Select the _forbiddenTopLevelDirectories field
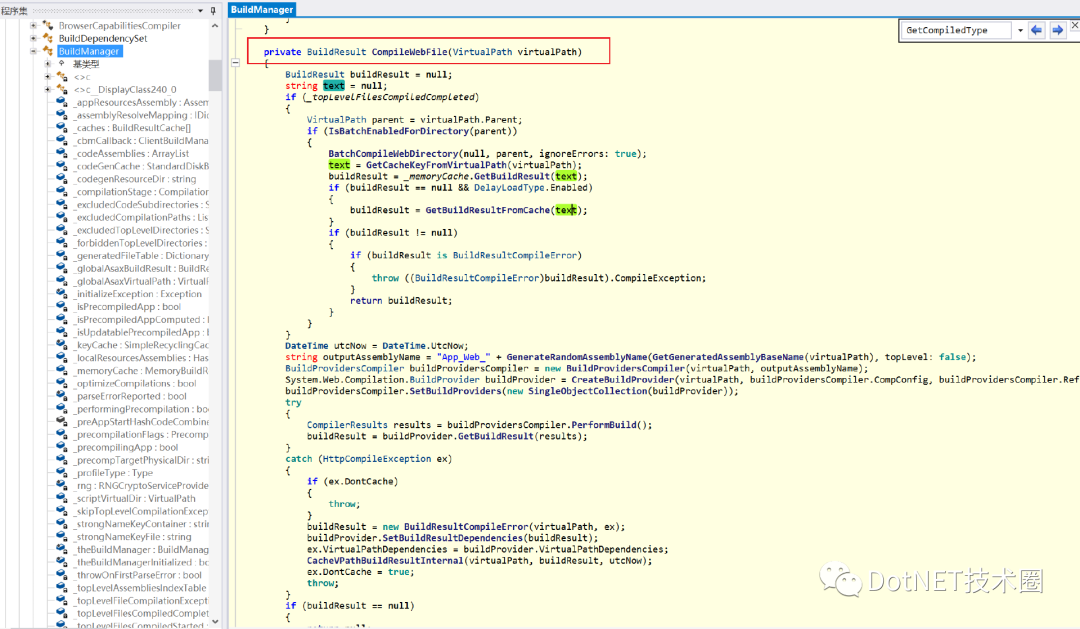The image size is (1080, 629). [141, 243]
